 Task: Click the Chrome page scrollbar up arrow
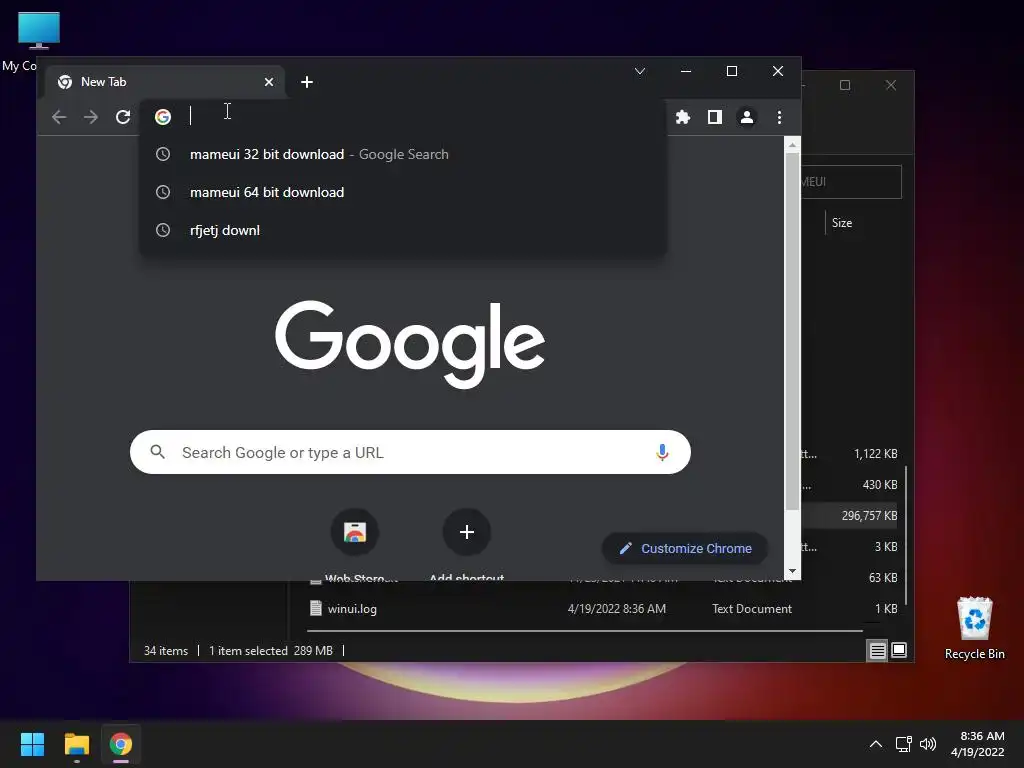(792, 145)
